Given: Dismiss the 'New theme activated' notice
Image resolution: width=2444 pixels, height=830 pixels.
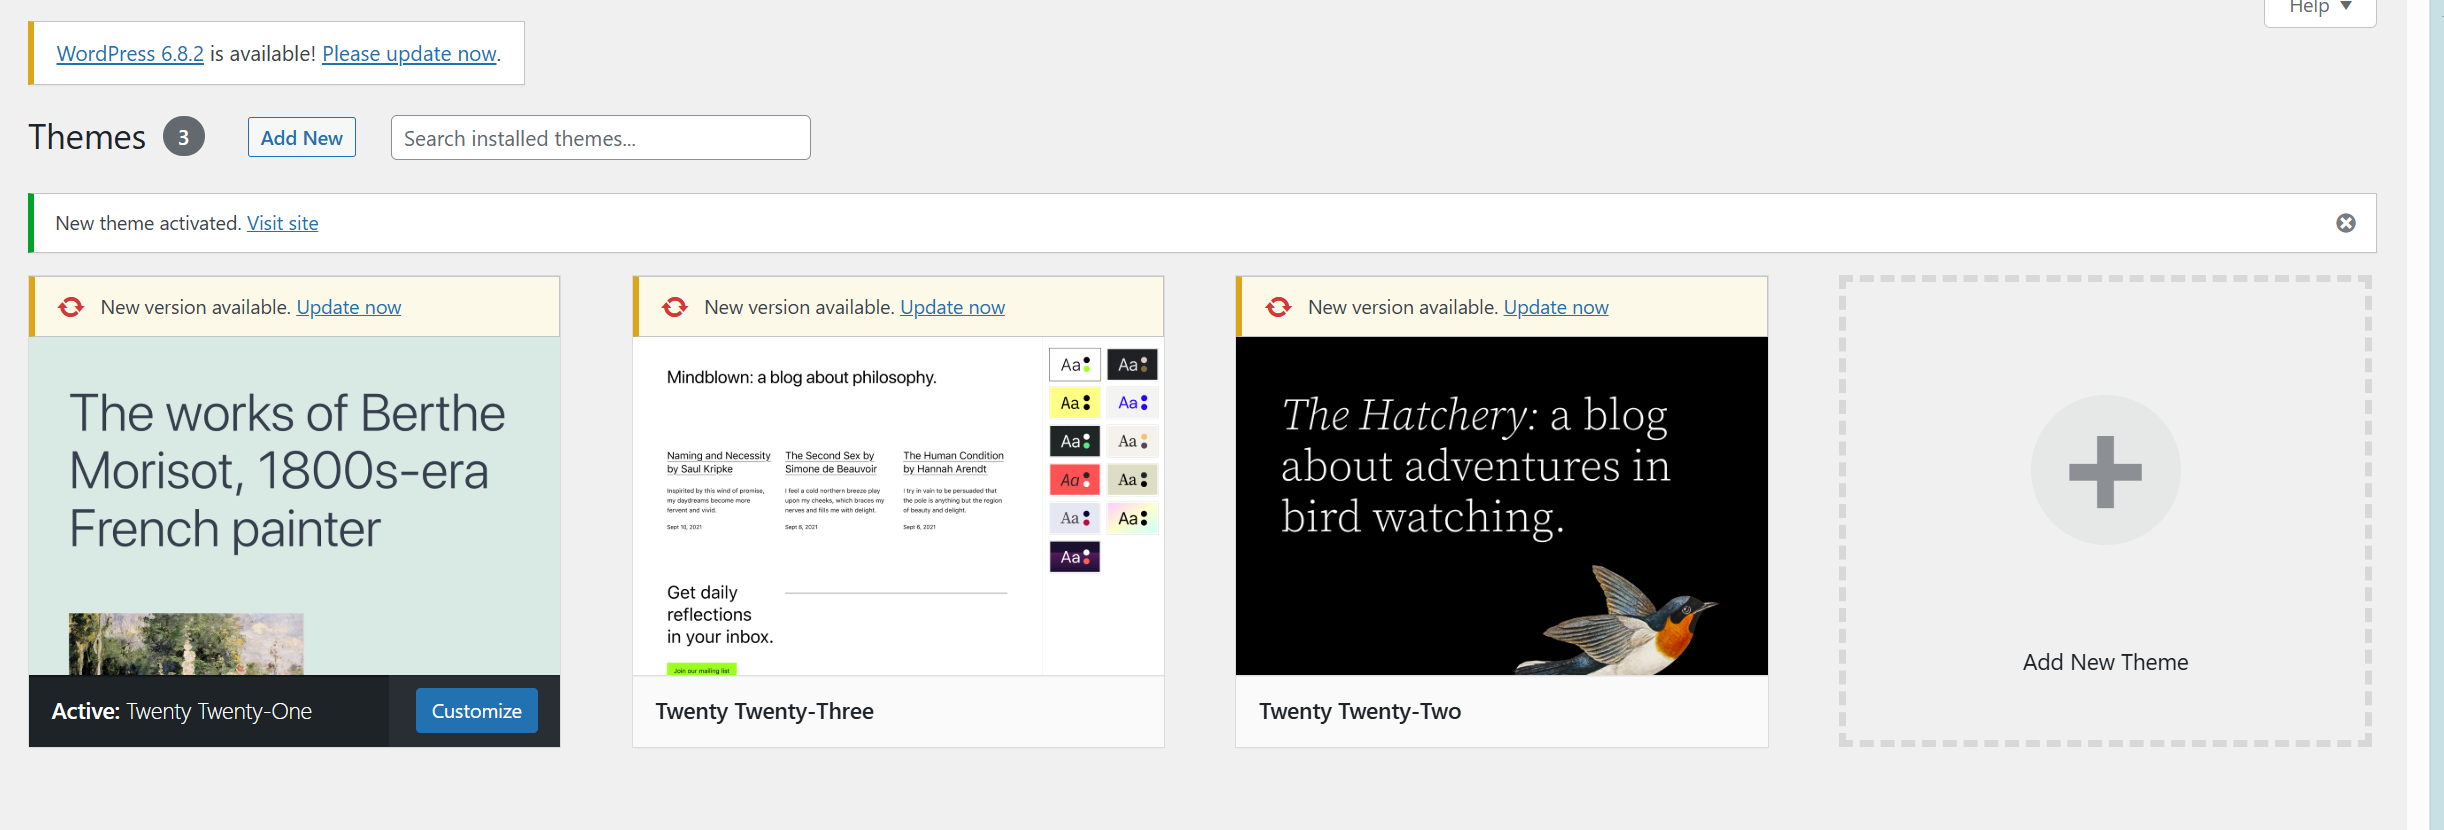Looking at the screenshot, I should pyautogui.click(x=2345, y=223).
